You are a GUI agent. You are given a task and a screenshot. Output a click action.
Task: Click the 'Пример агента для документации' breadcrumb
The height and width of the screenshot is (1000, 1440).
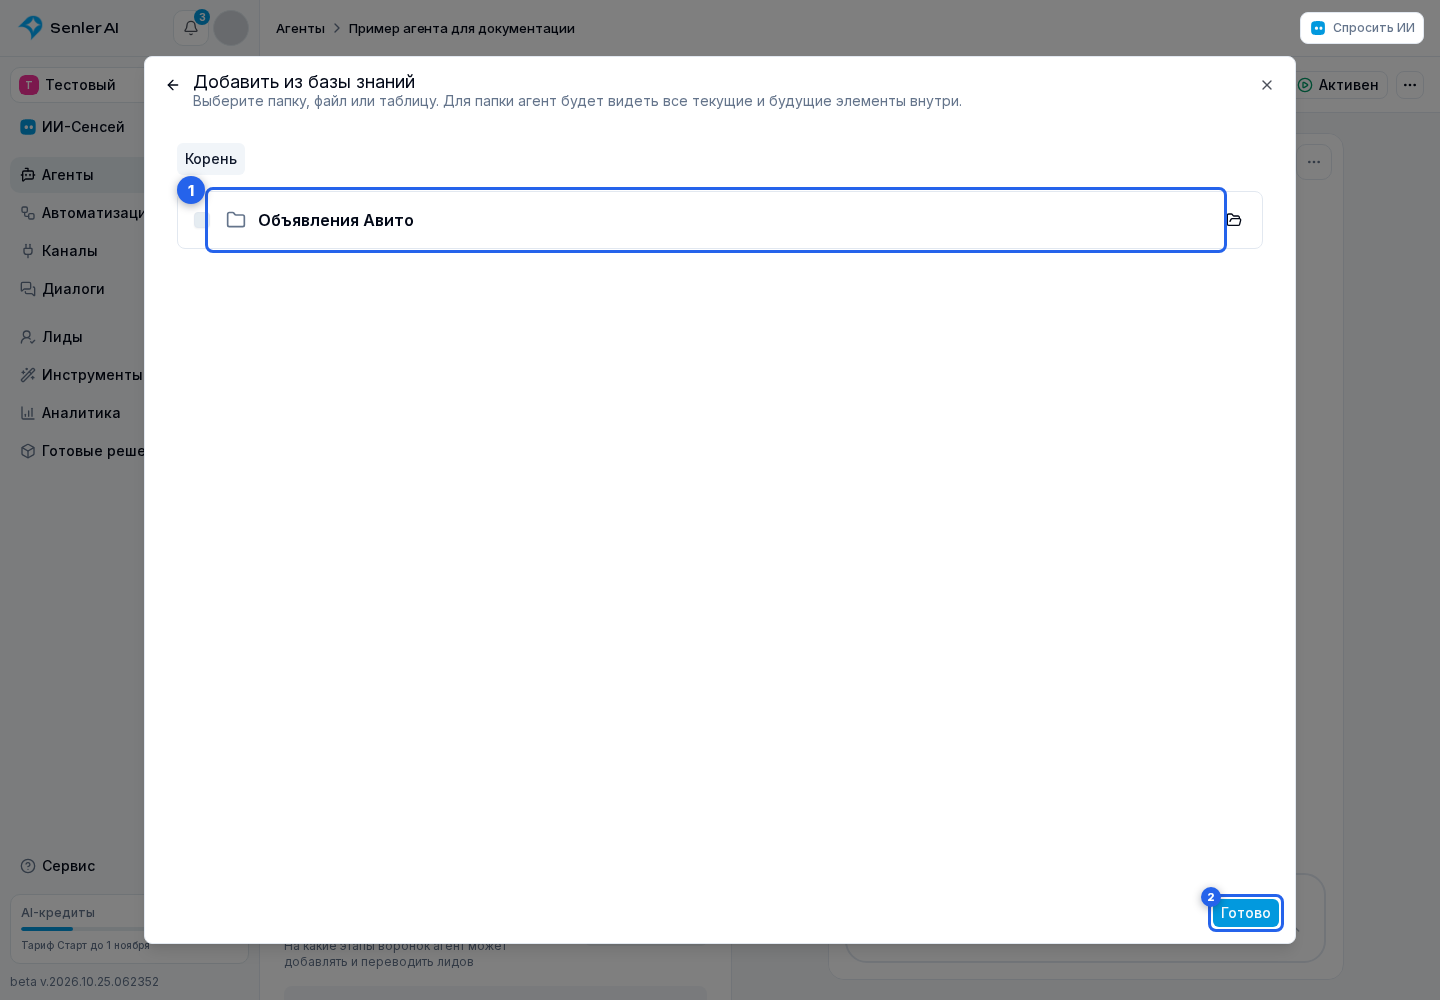[462, 28]
